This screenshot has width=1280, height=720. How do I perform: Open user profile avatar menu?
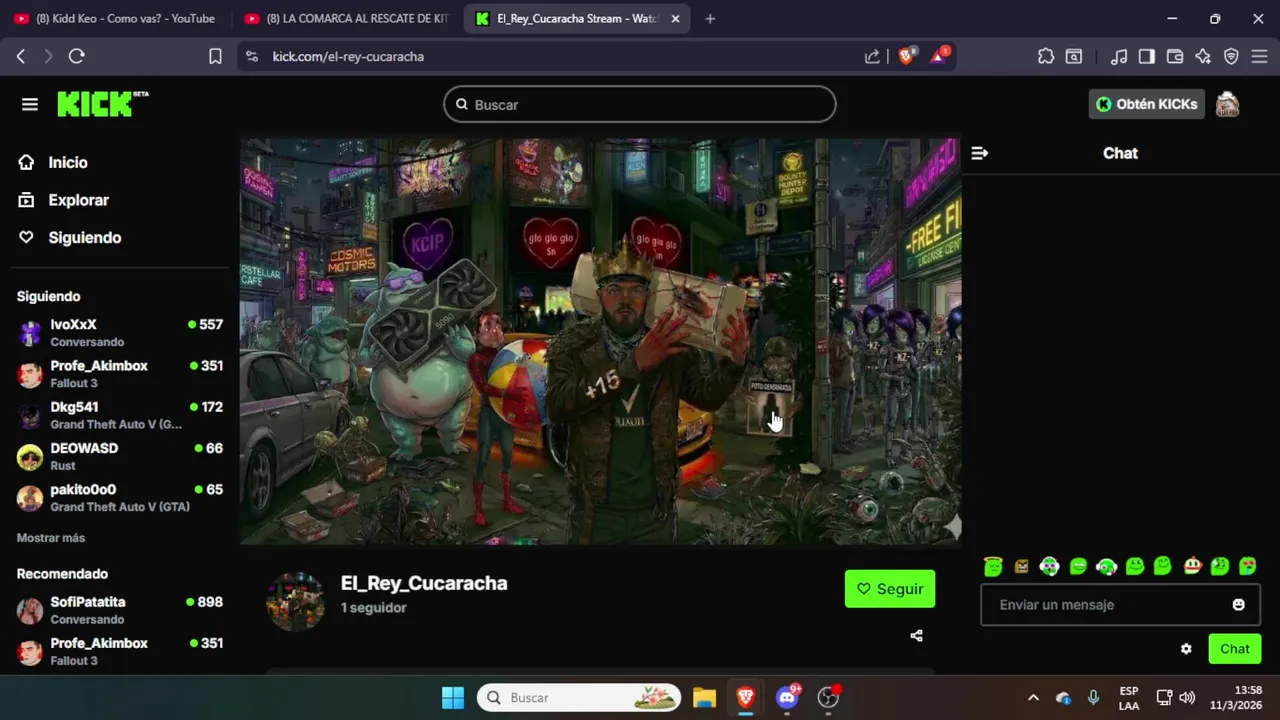point(1227,104)
